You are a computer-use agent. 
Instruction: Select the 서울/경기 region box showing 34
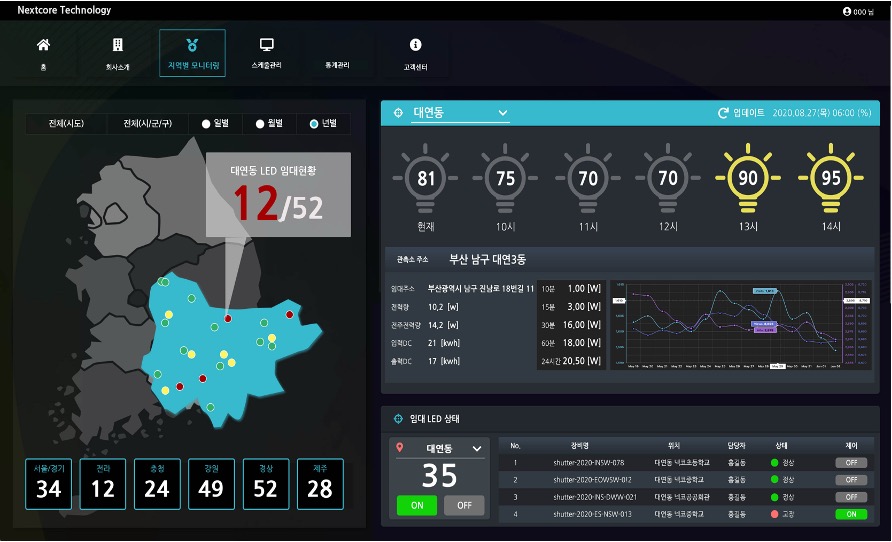pyautogui.click(x=48, y=484)
